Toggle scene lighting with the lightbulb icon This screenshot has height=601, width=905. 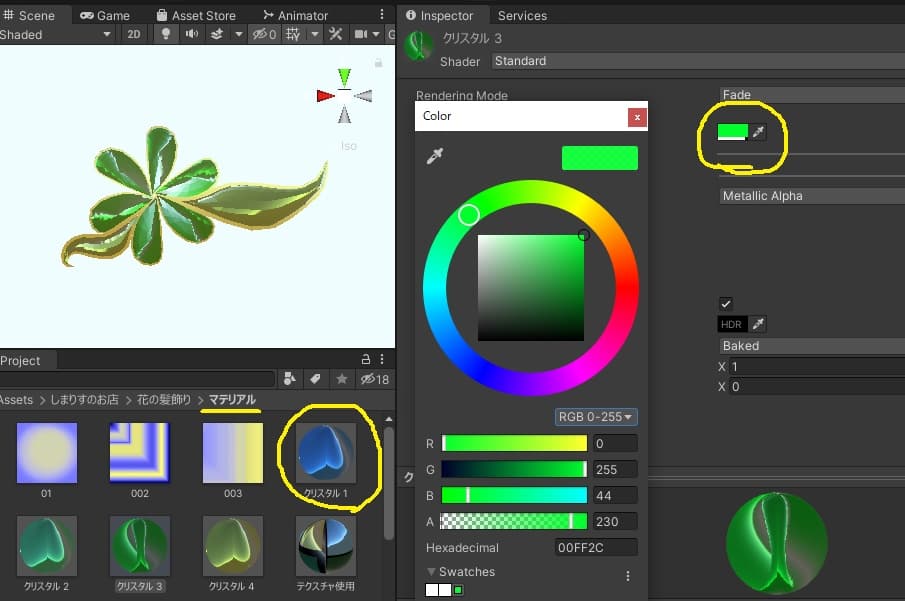(x=165, y=34)
